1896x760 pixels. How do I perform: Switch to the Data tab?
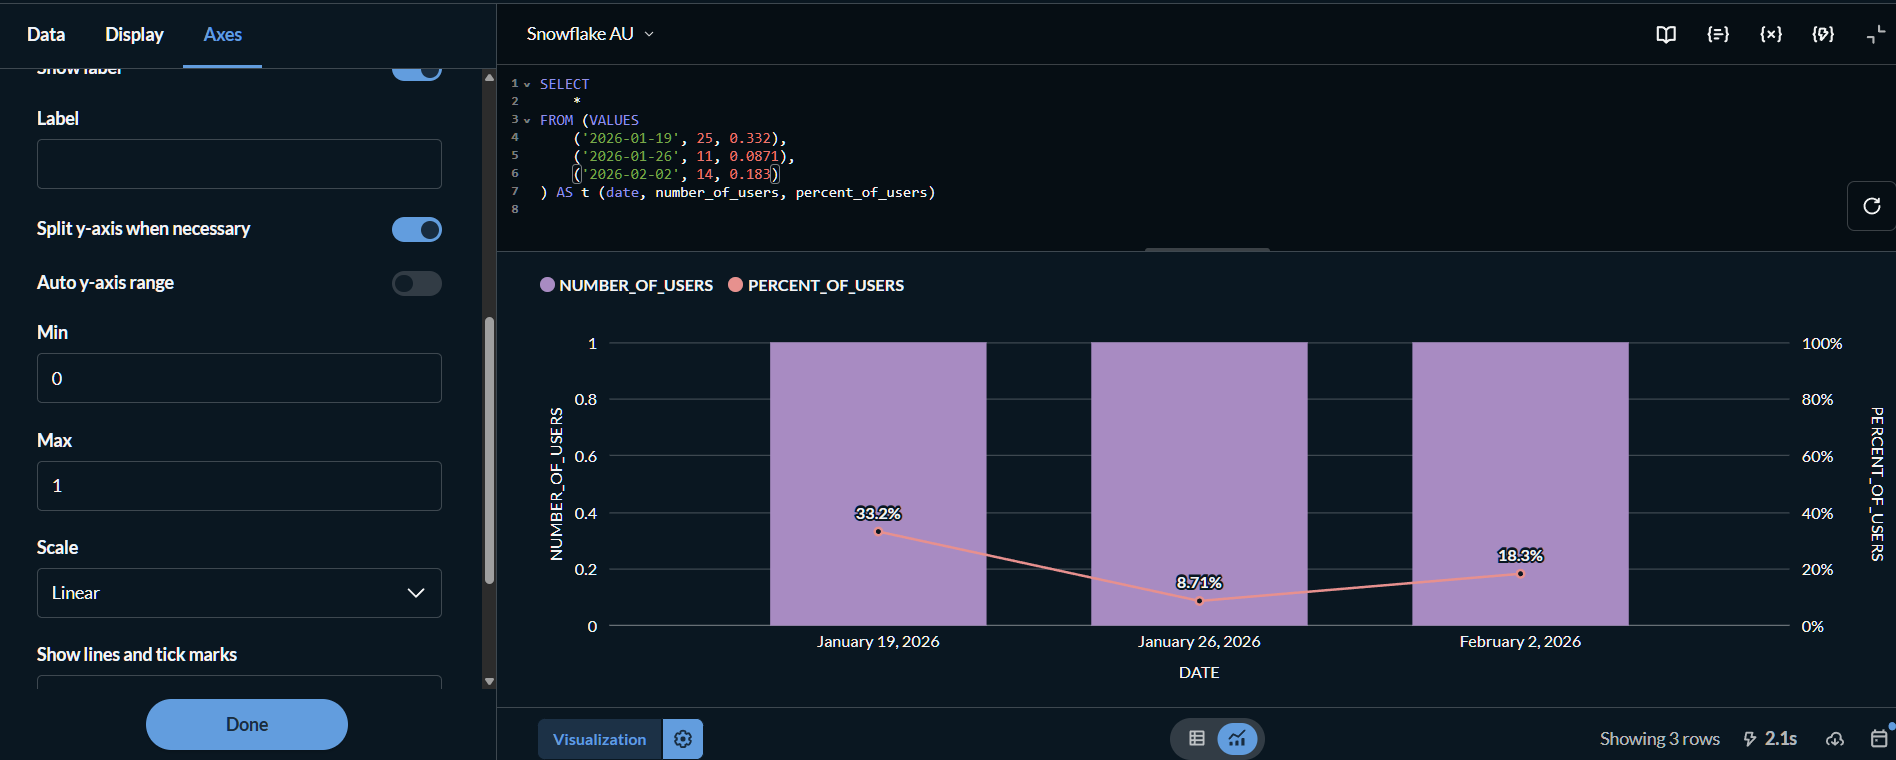[x=46, y=34]
